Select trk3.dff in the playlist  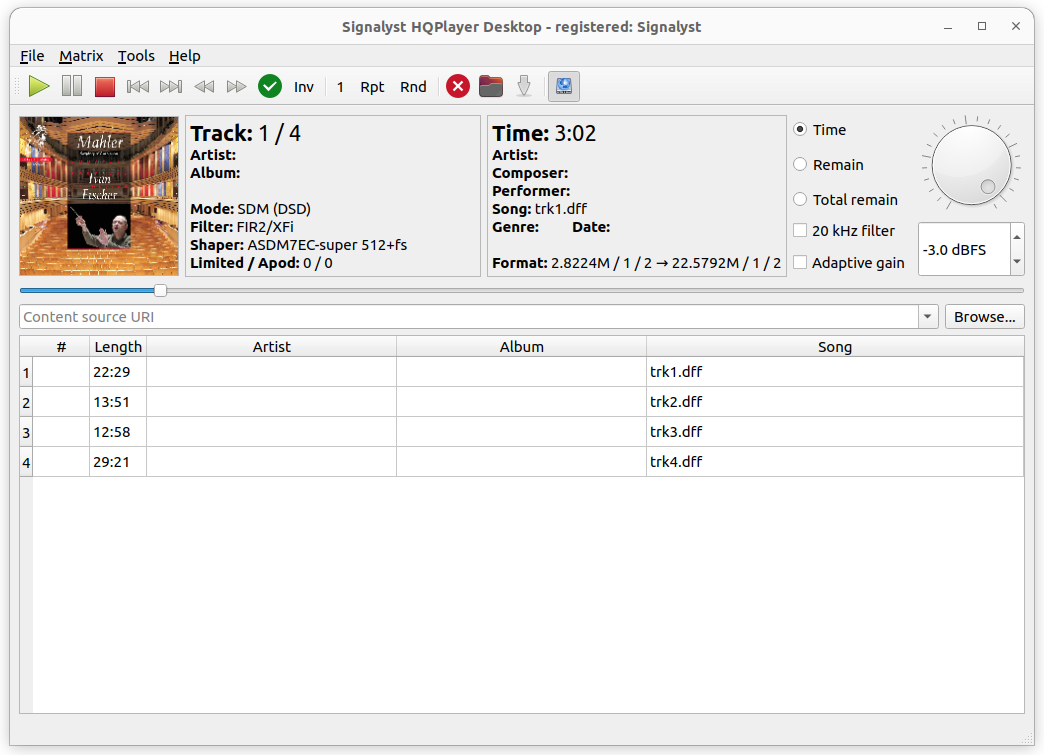(676, 432)
